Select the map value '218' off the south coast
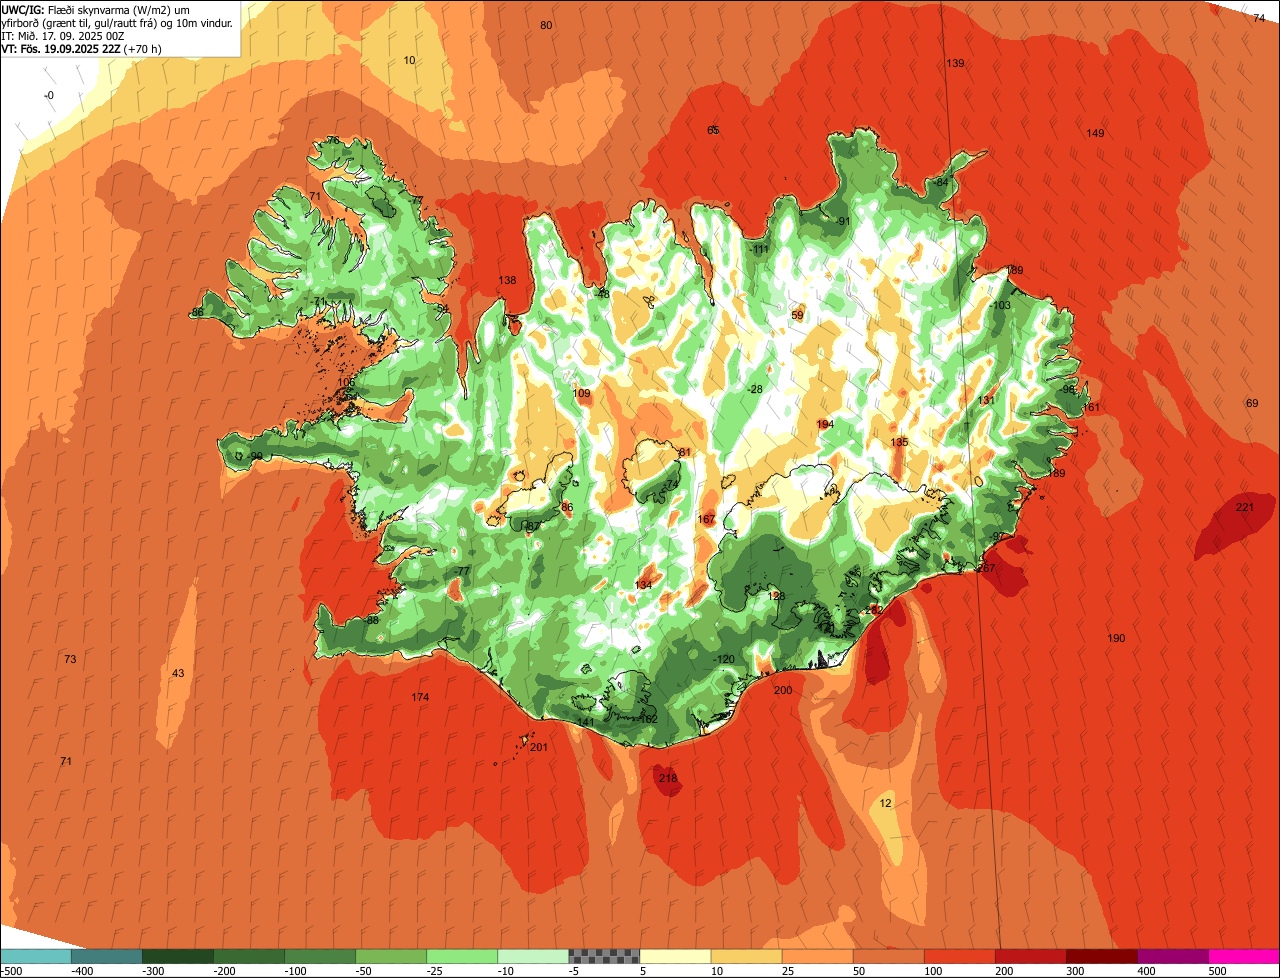This screenshot has height=978, width=1280. pos(668,778)
